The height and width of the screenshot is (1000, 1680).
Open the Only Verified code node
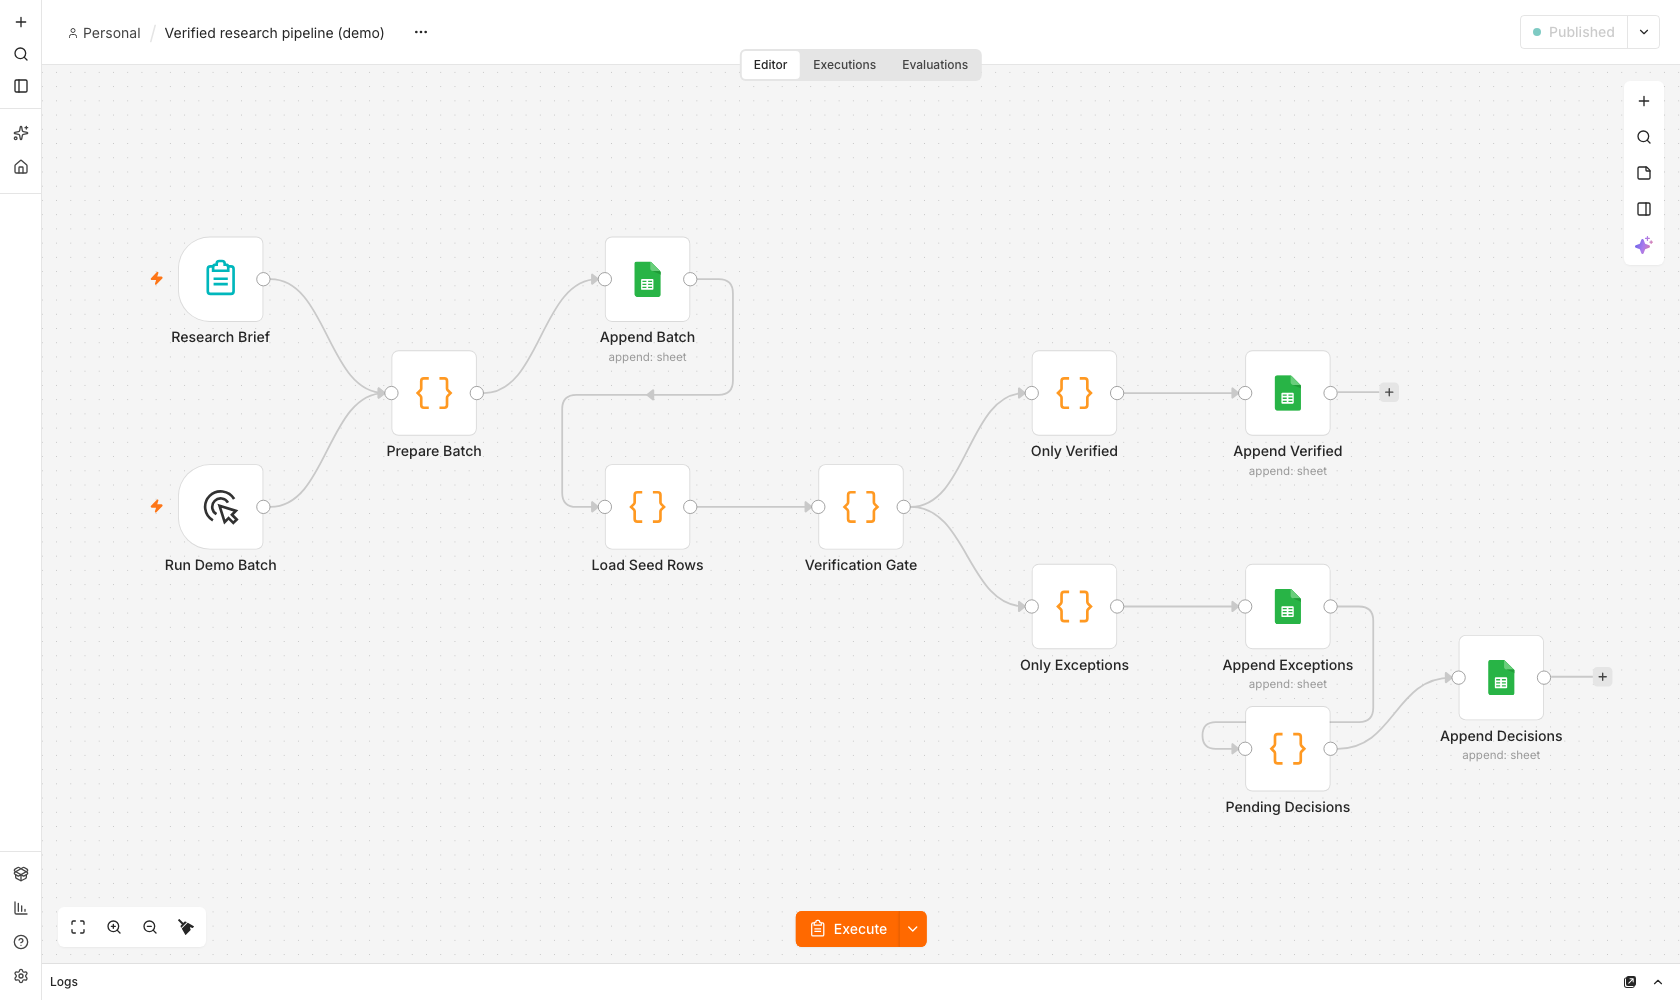(x=1074, y=393)
